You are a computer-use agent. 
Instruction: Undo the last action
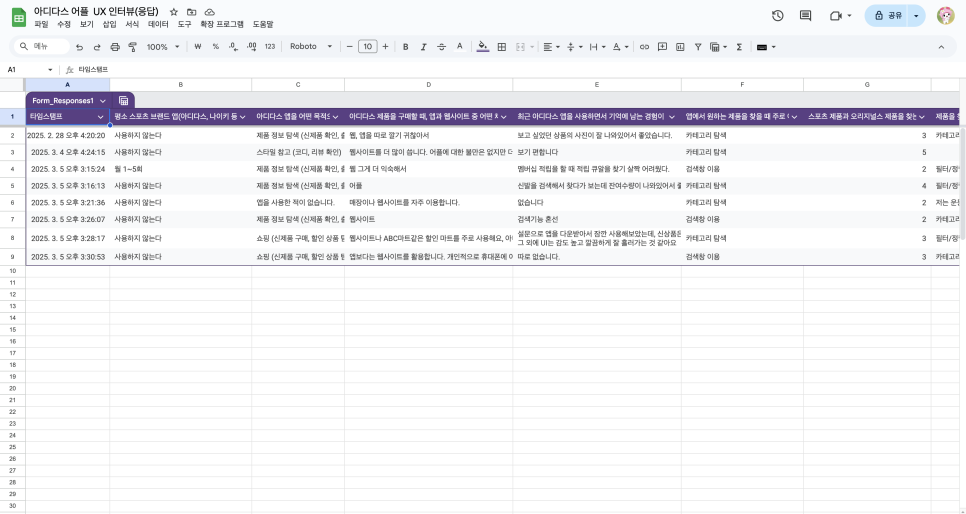coord(79,47)
